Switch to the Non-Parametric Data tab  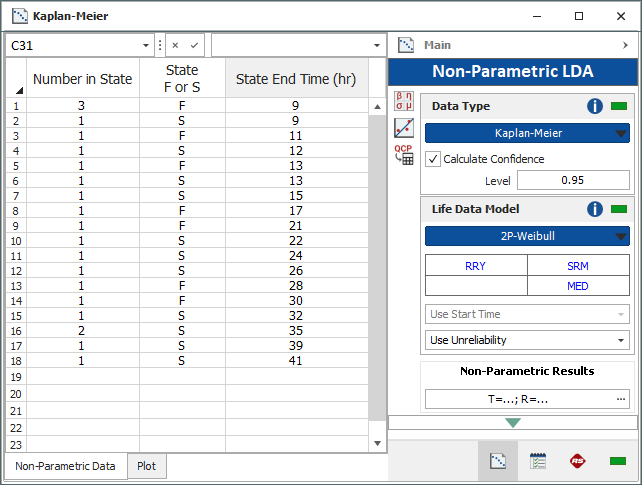pyautogui.click(x=66, y=466)
